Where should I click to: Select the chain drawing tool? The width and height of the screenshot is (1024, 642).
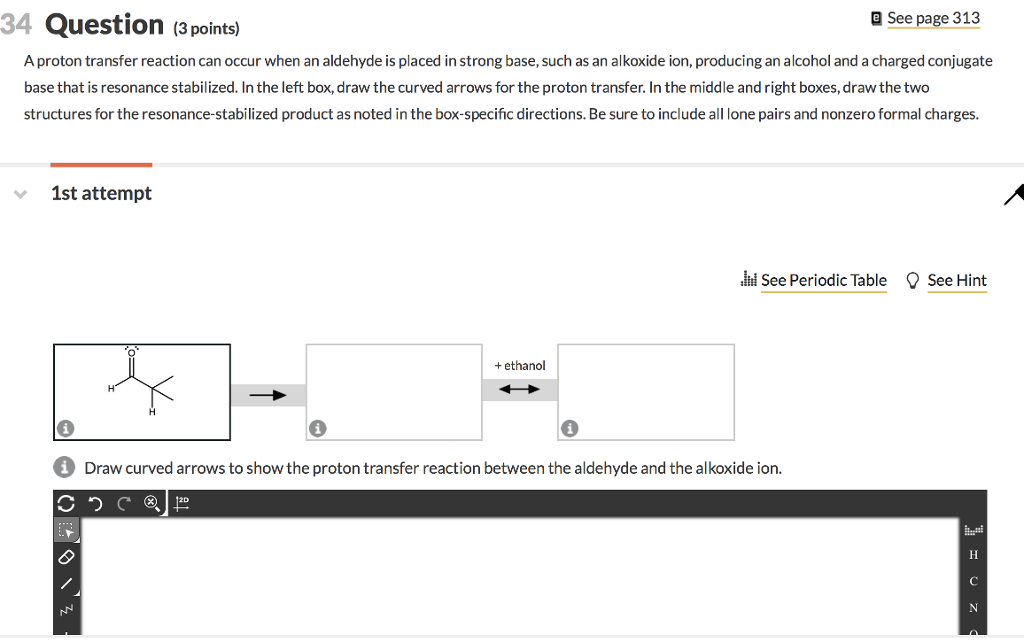tap(65, 606)
